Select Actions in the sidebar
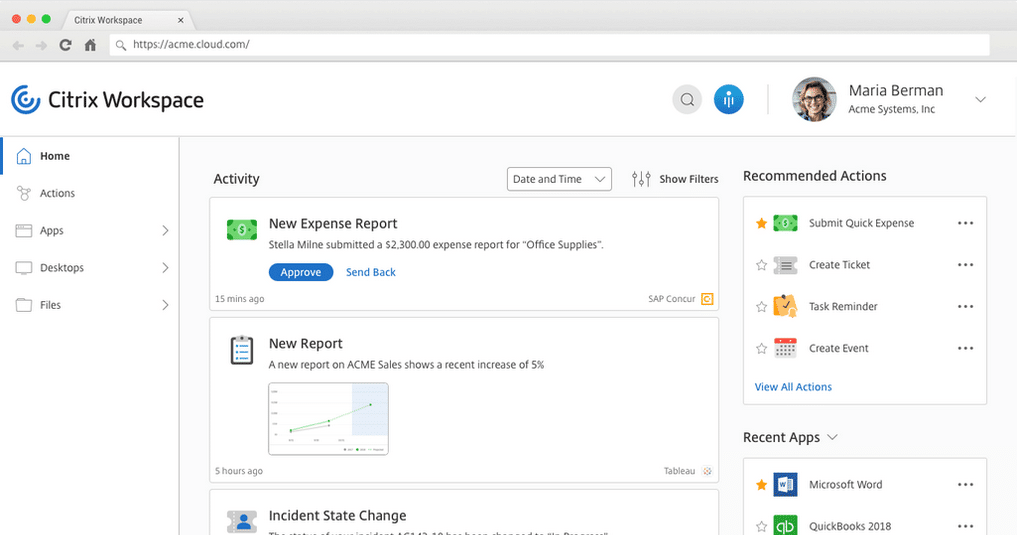The height and width of the screenshot is (535, 1017). 90,193
